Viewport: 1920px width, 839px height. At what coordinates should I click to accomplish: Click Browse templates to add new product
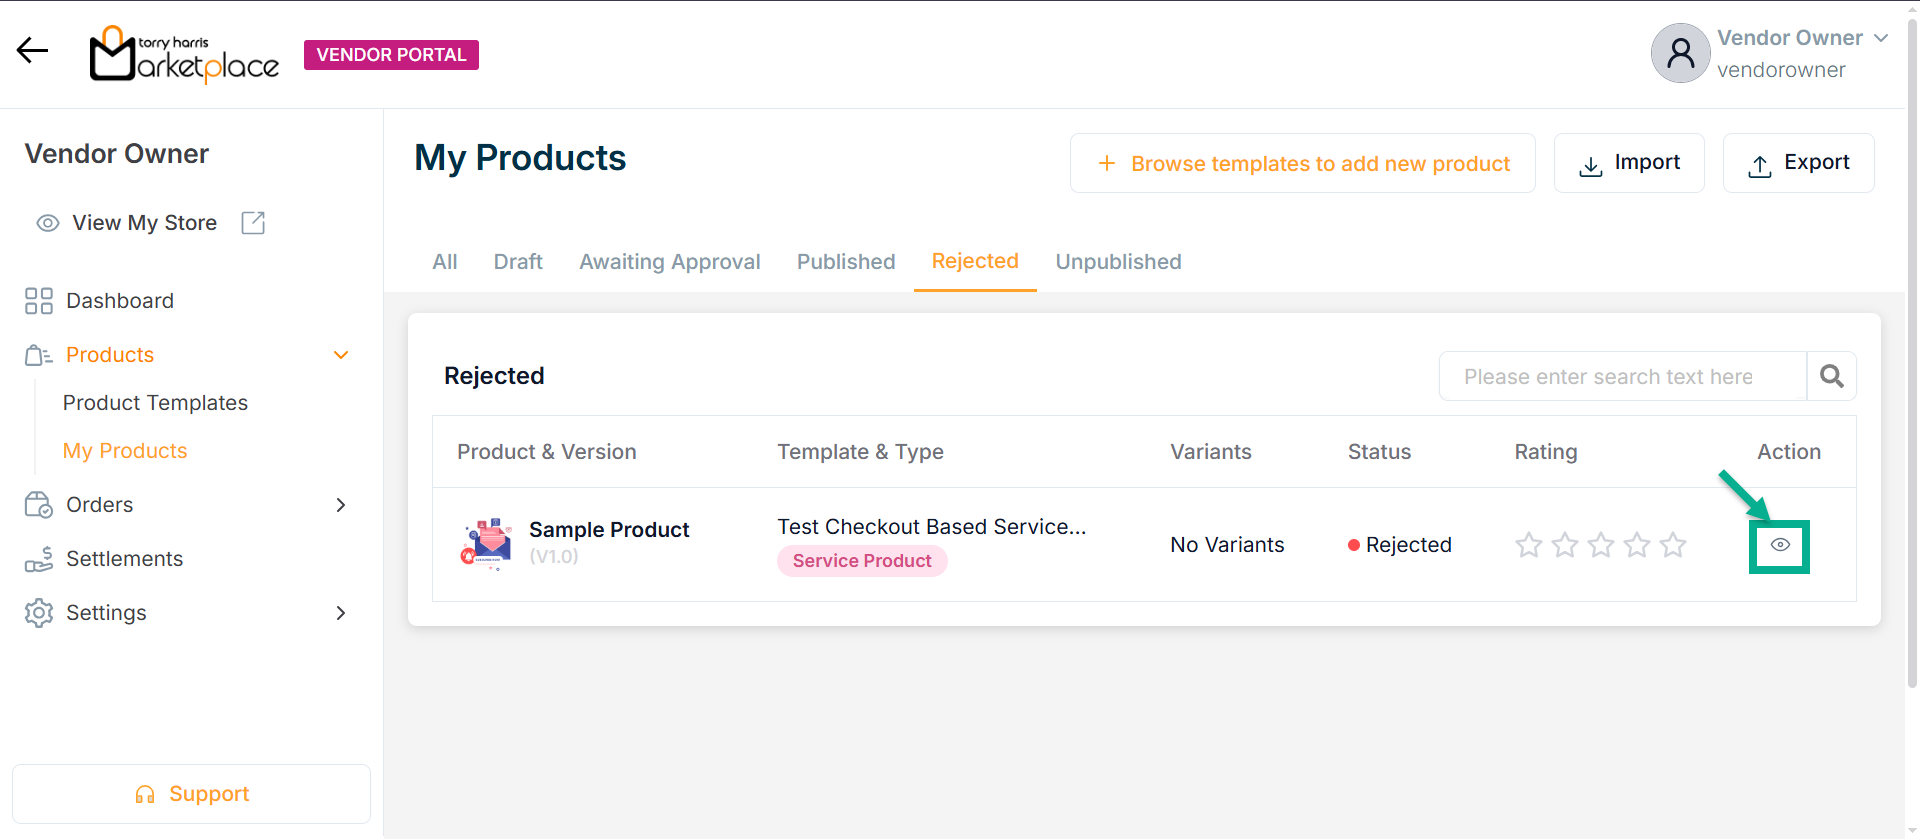(1302, 163)
